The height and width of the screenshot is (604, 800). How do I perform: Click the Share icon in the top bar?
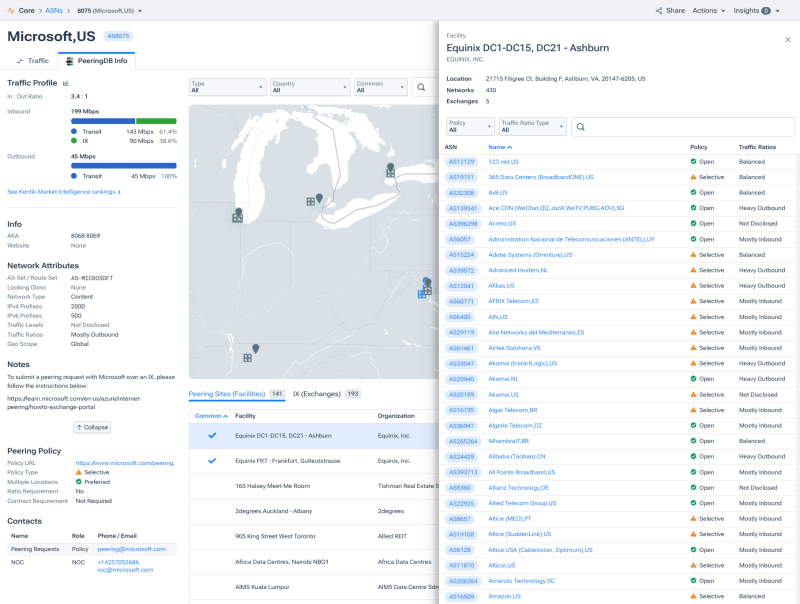659,11
